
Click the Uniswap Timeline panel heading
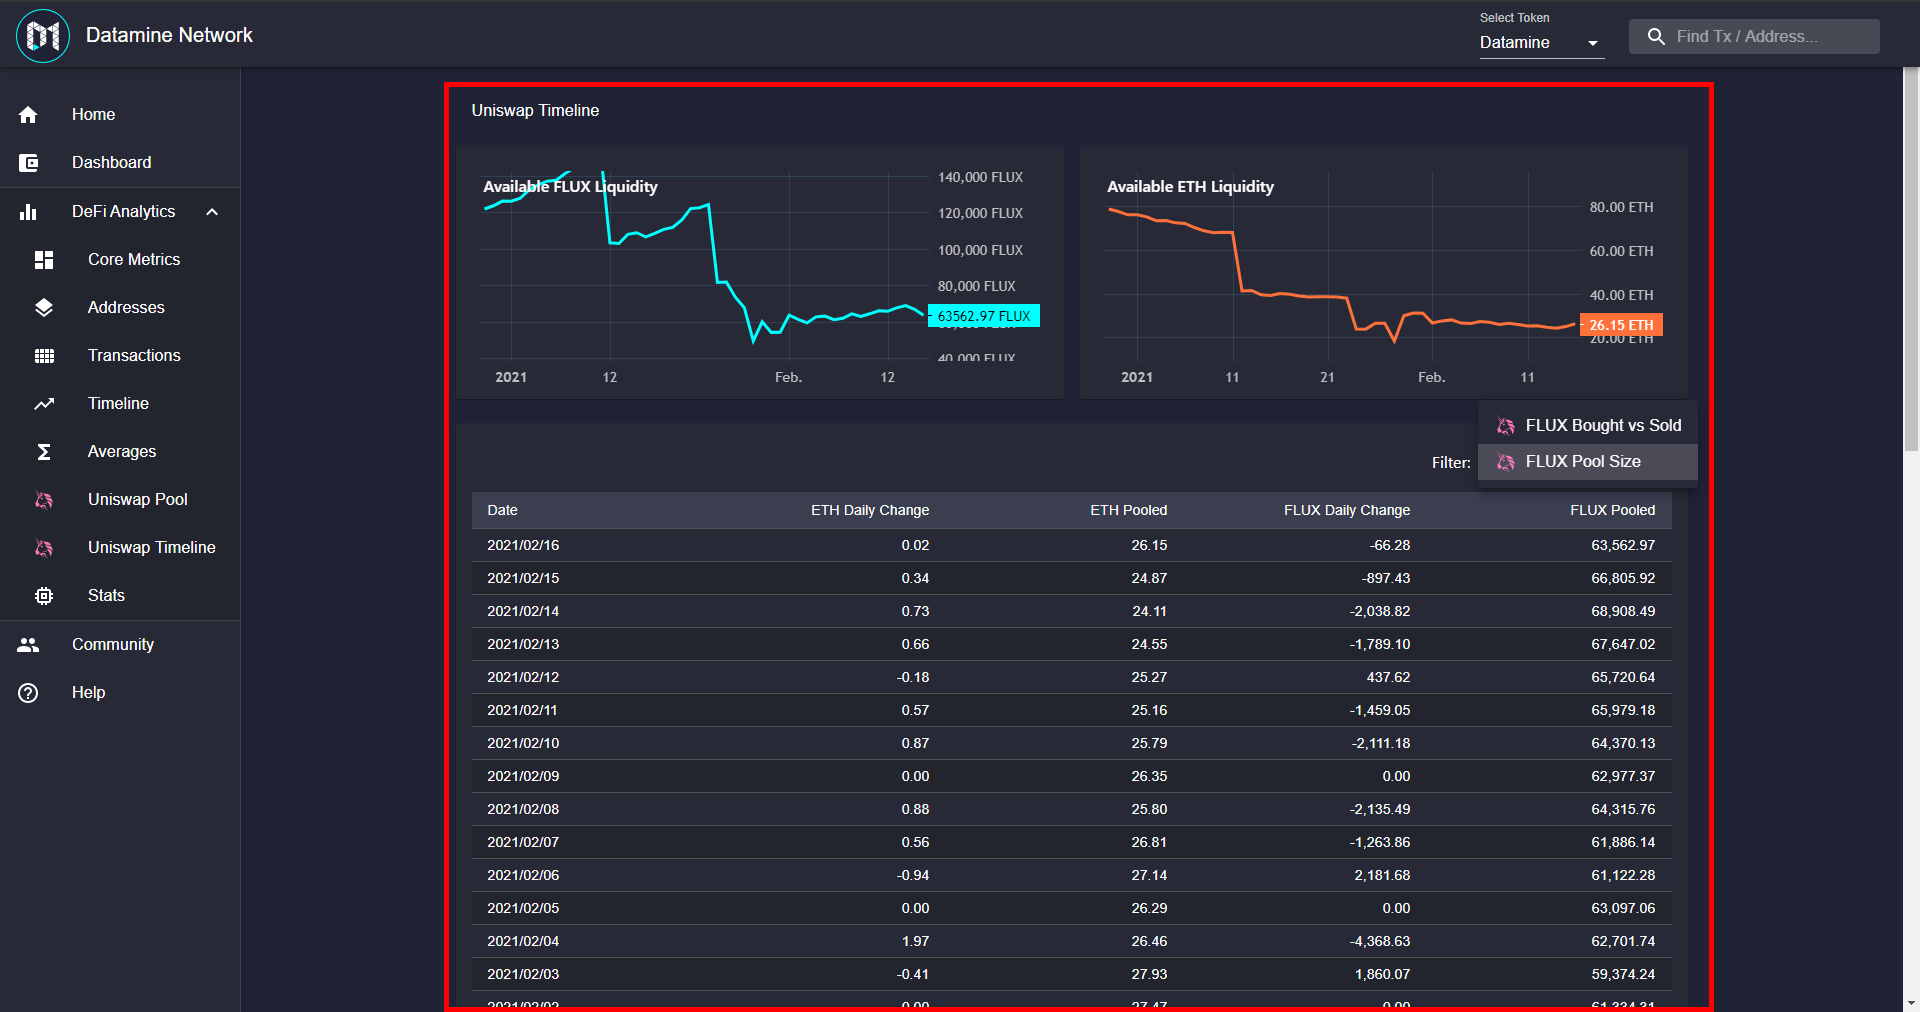pyautogui.click(x=535, y=110)
